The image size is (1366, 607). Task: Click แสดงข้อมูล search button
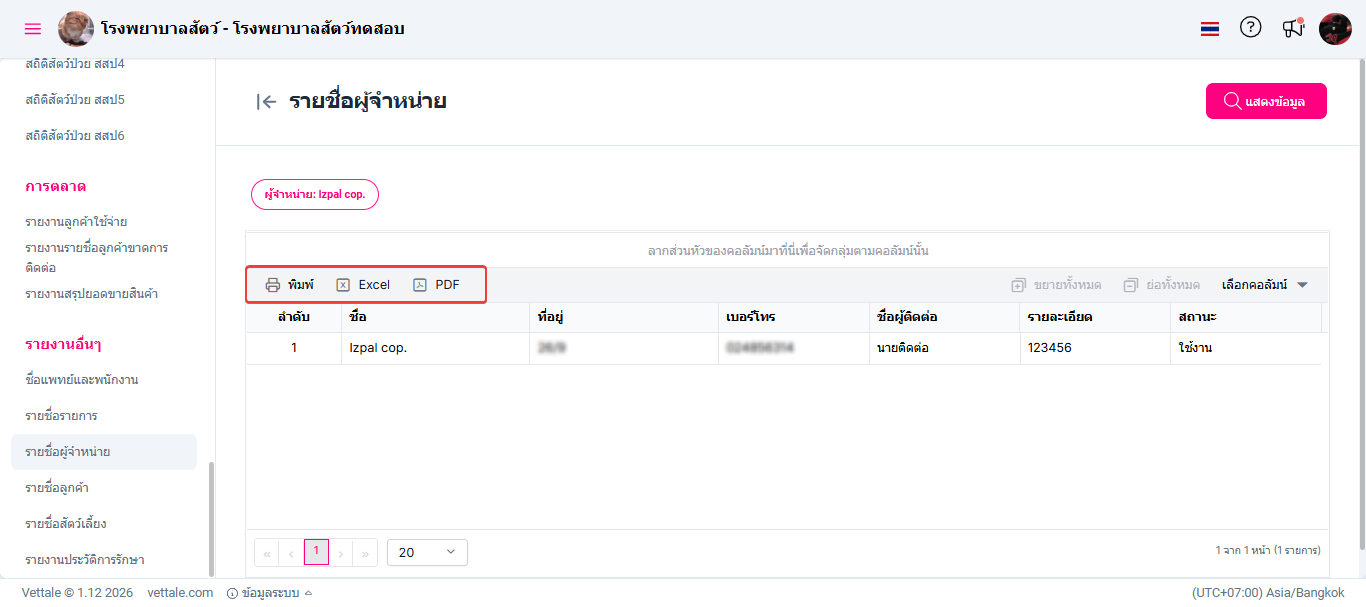1266,101
